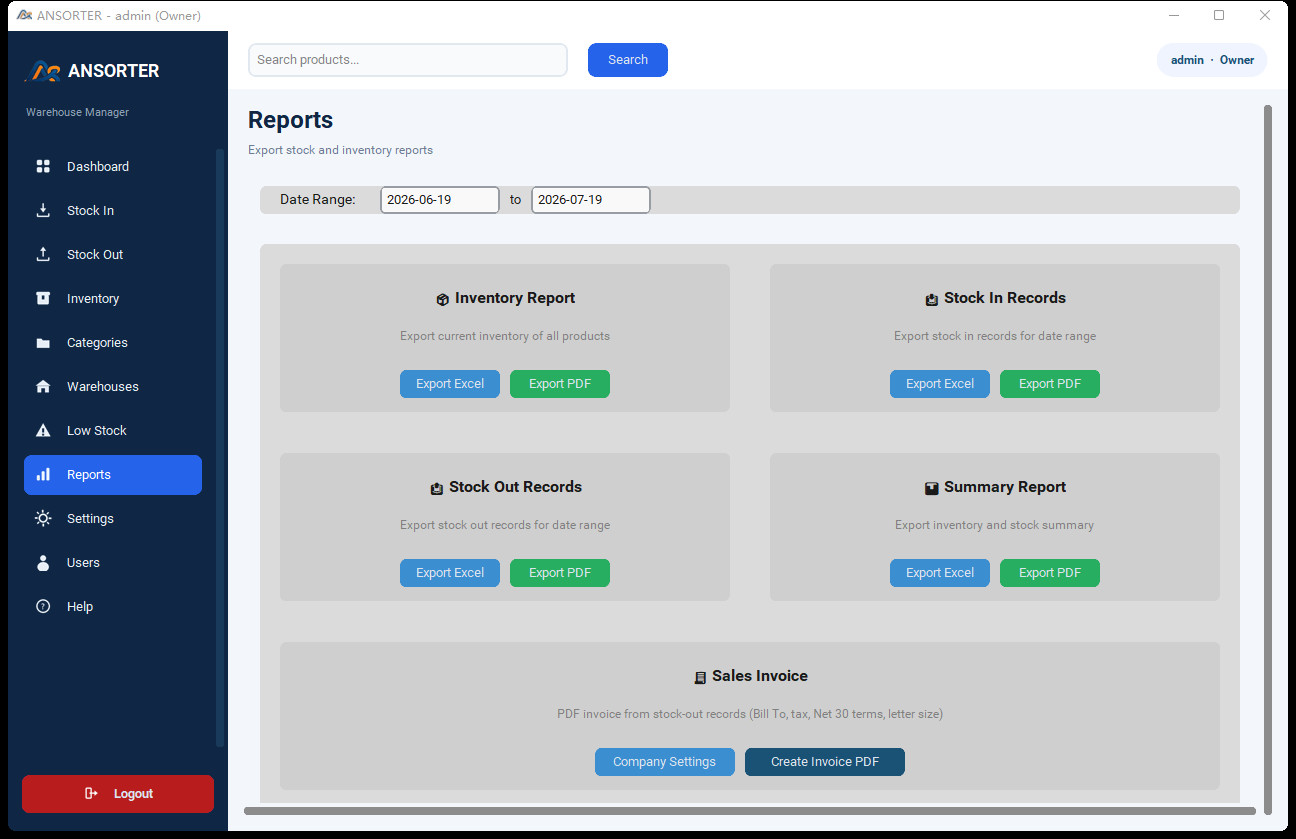Focus the Search products field

pos(408,60)
